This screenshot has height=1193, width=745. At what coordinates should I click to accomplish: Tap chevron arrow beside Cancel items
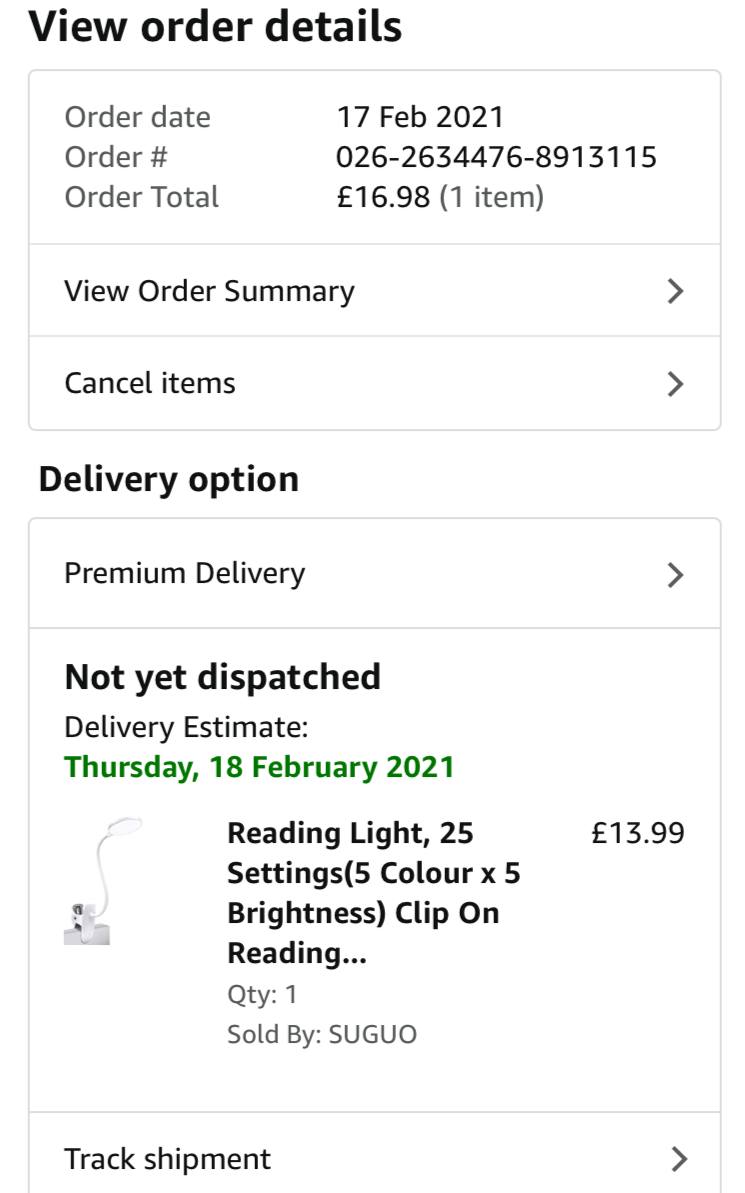[676, 383]
